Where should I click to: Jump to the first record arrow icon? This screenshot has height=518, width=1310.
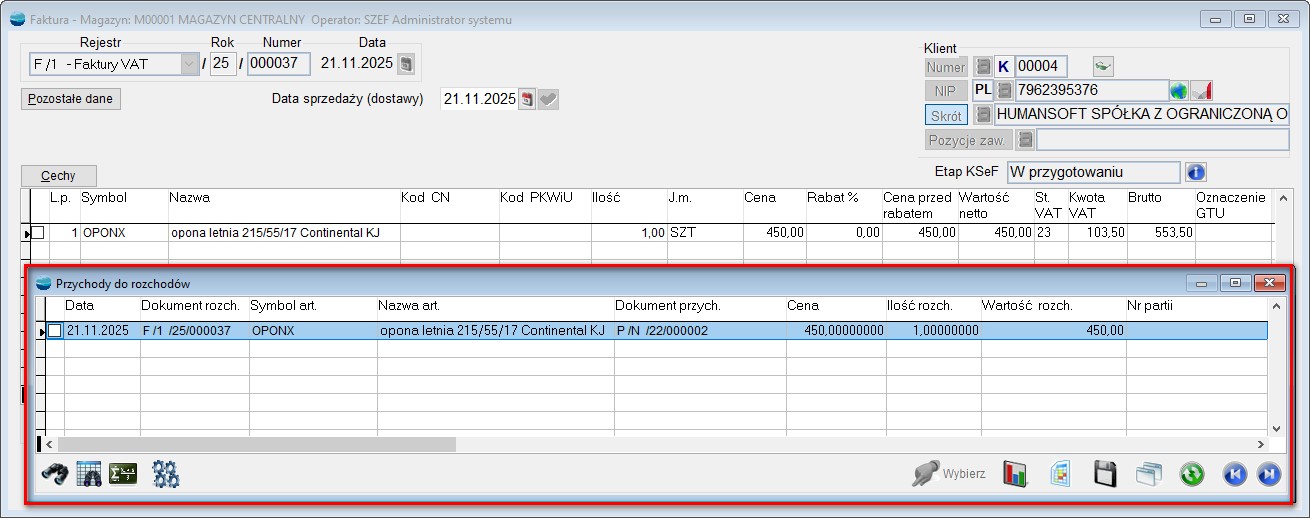coord(1235,474)
